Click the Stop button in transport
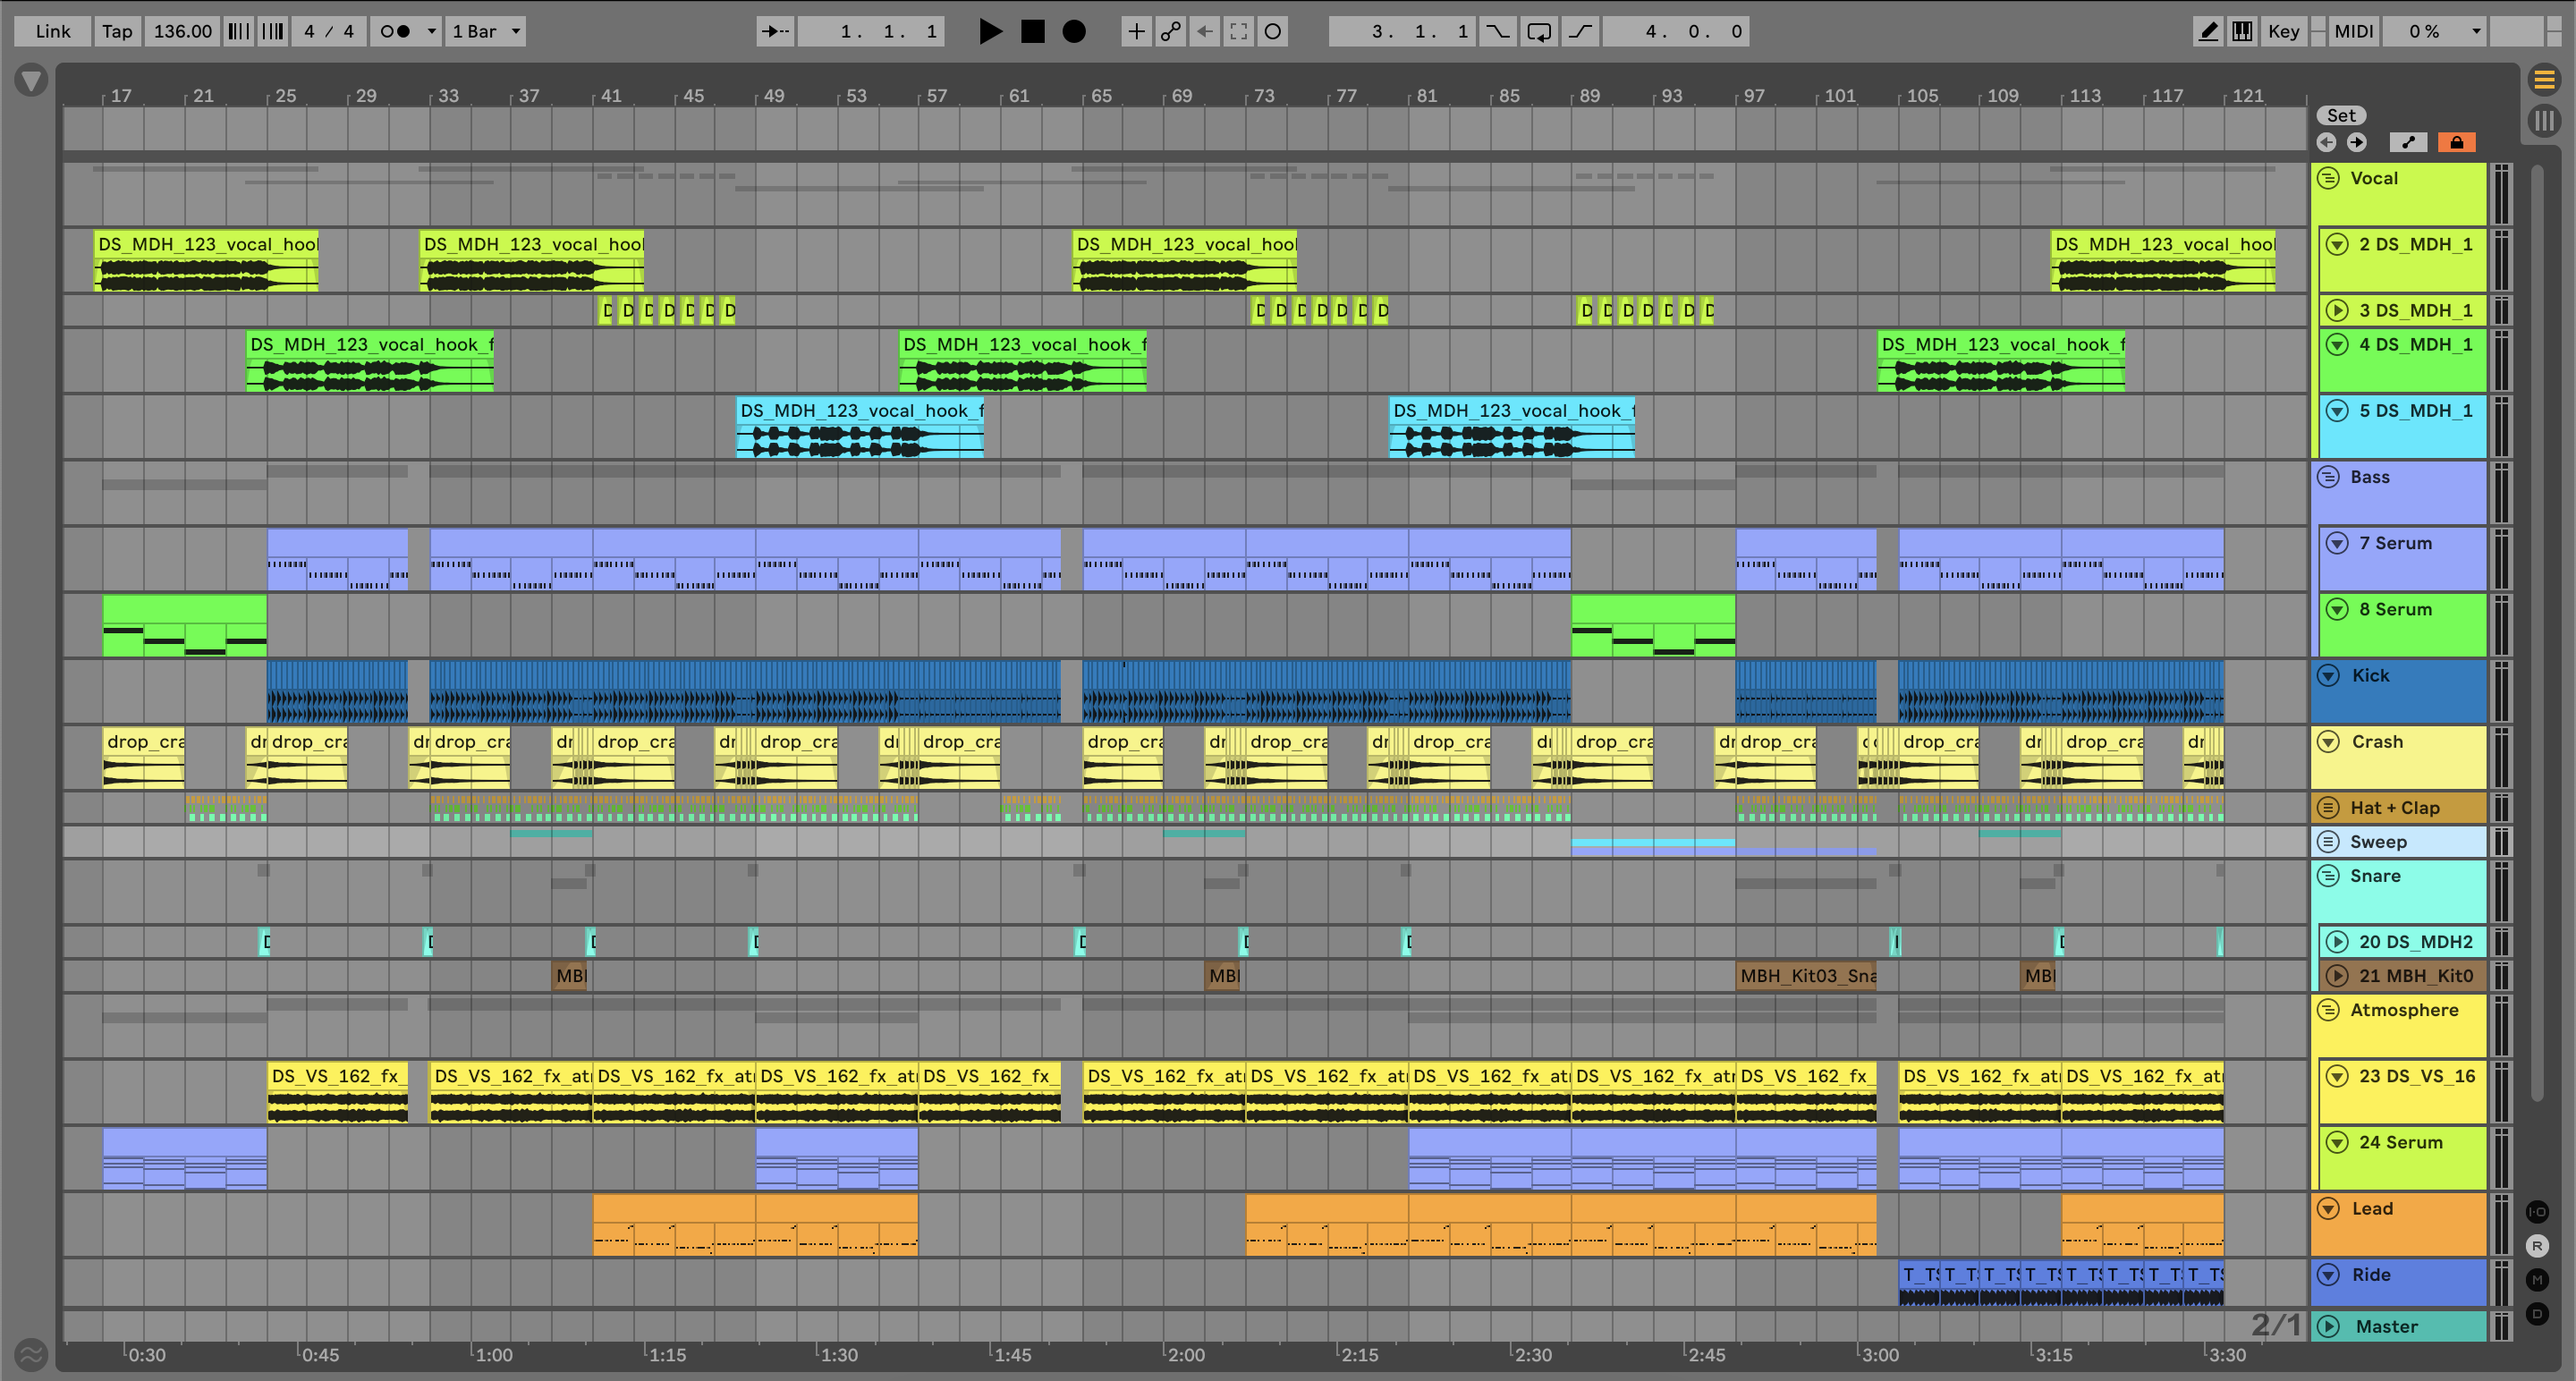Image resolution: width=2576 pixels, height=1381 pixels. click(x=1032, y=31)
